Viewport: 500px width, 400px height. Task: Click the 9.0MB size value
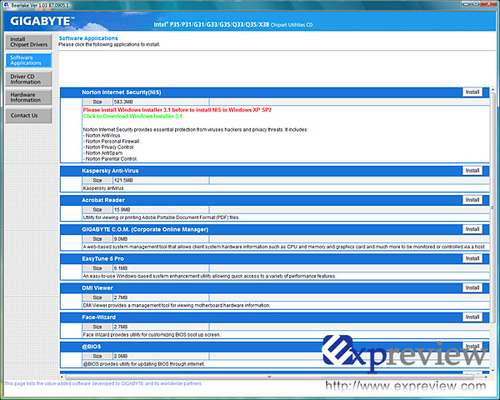point(121,239)
